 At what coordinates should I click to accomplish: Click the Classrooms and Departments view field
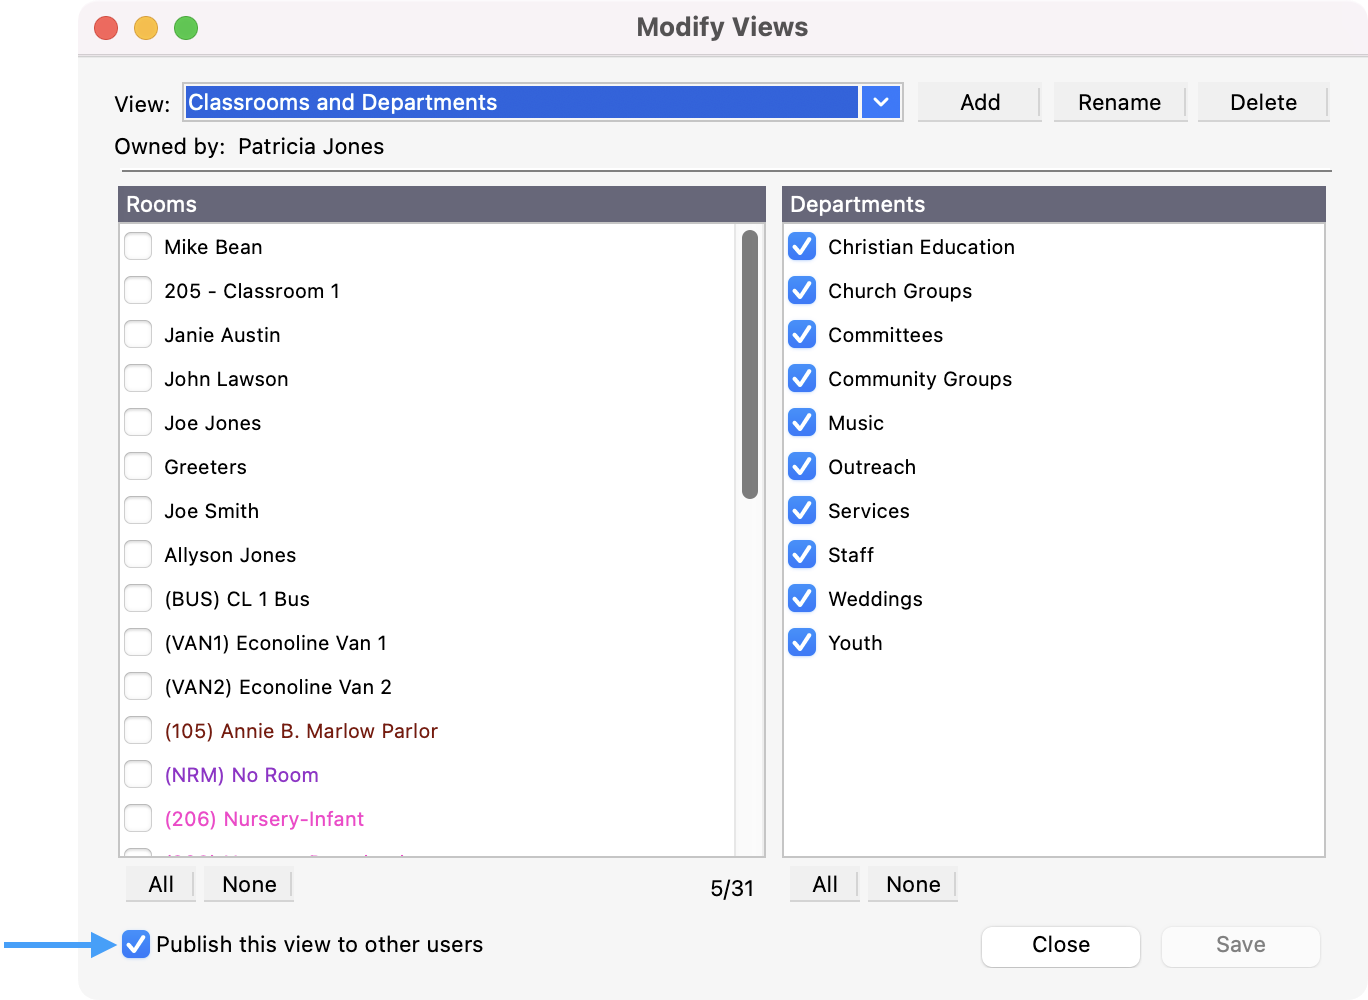[520, 102]
